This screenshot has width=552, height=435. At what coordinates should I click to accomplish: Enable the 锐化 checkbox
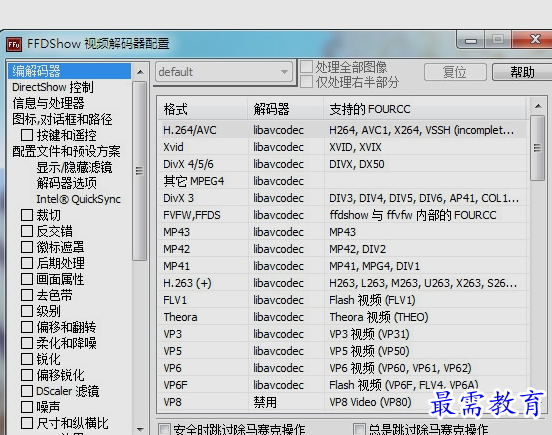tap(27, 359)
